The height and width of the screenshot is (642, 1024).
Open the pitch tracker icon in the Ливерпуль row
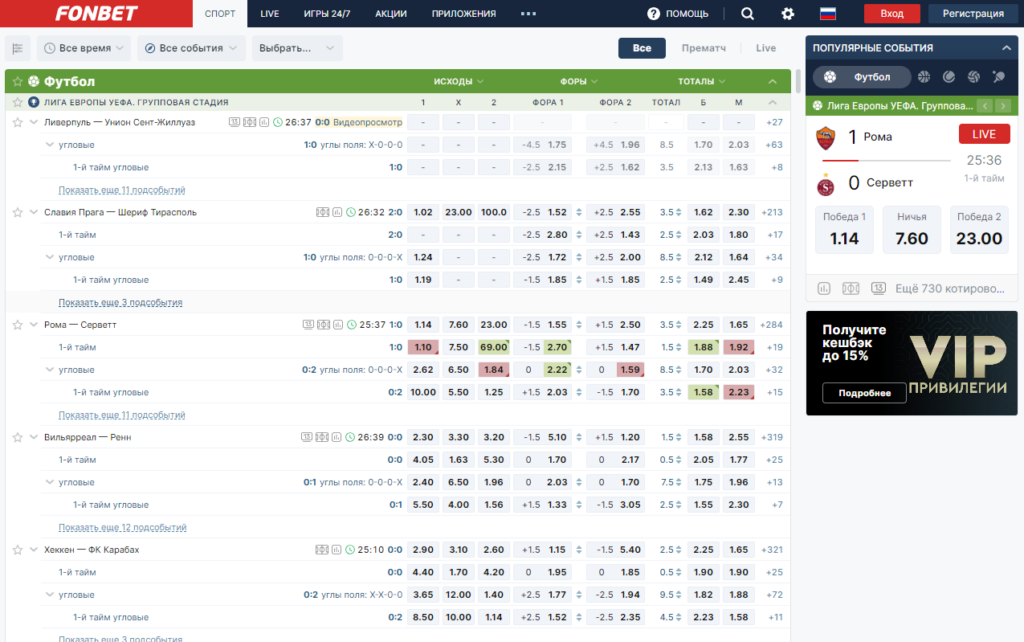(249, 122)
